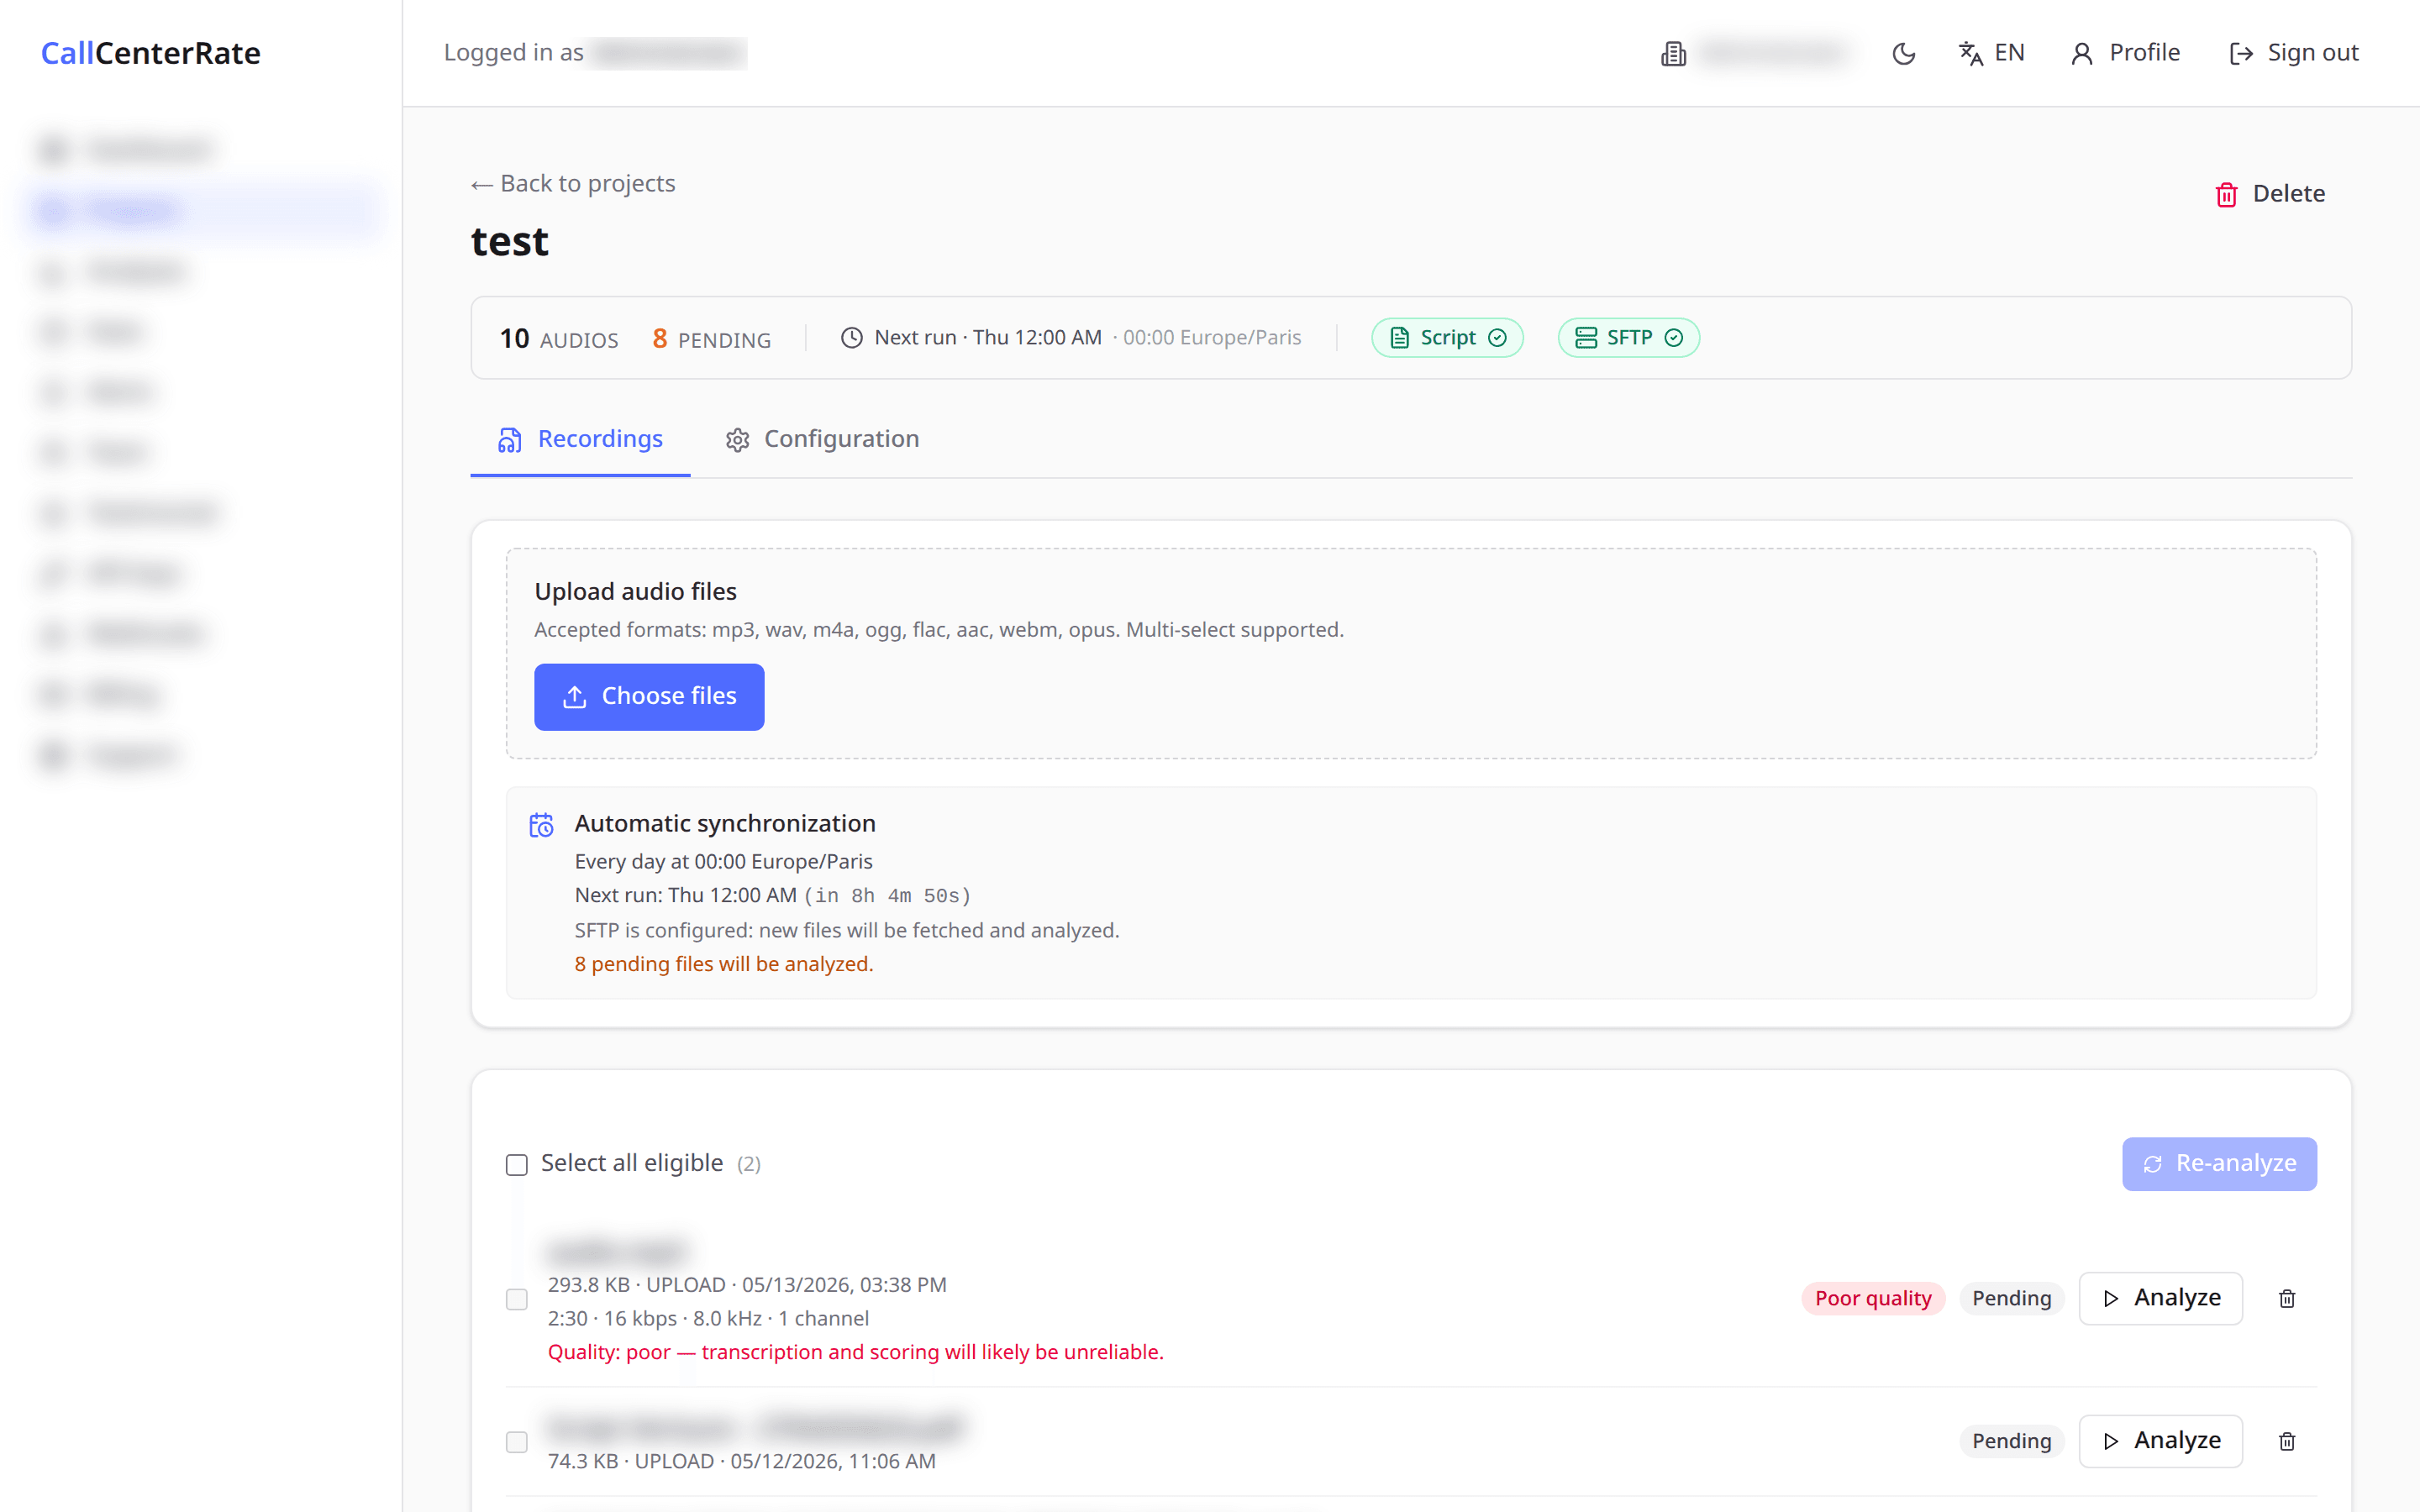
Task: Delete the 74.3 KB recording via trash icon
Action: (x=2286, y=1442)
